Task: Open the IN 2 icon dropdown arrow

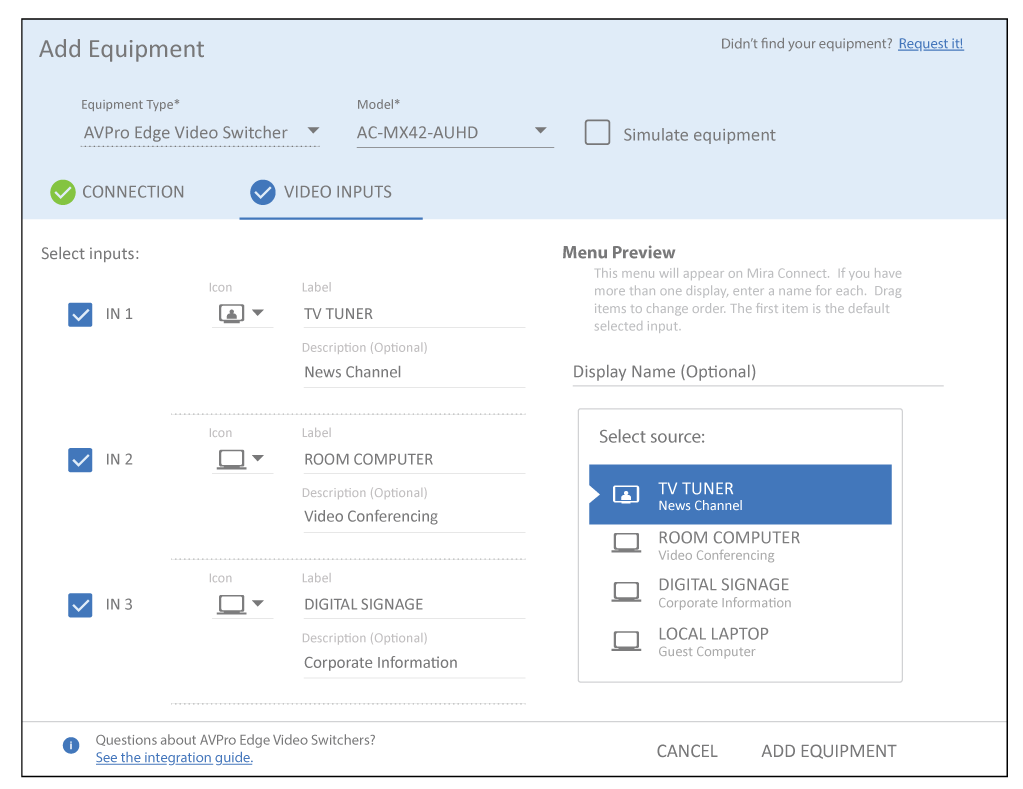Action: [258, 458]
